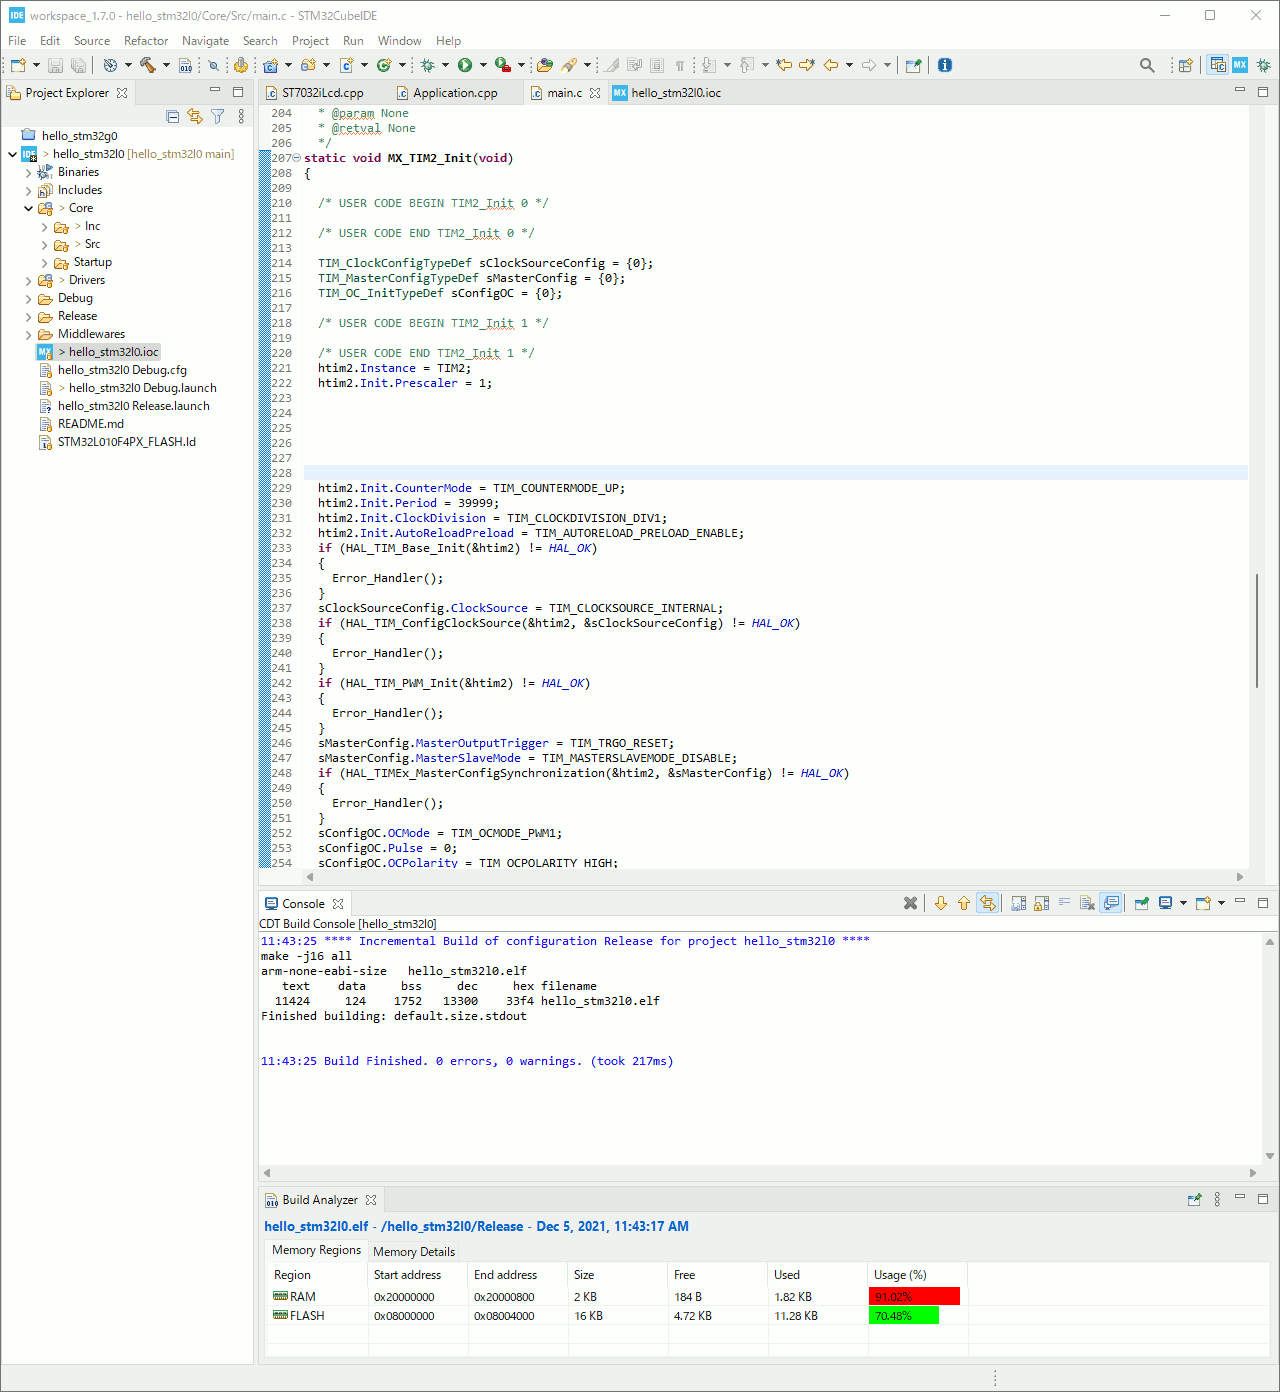Click the Search magnifier icon
This screenshot has width=1280, height=1392.
1147,65
